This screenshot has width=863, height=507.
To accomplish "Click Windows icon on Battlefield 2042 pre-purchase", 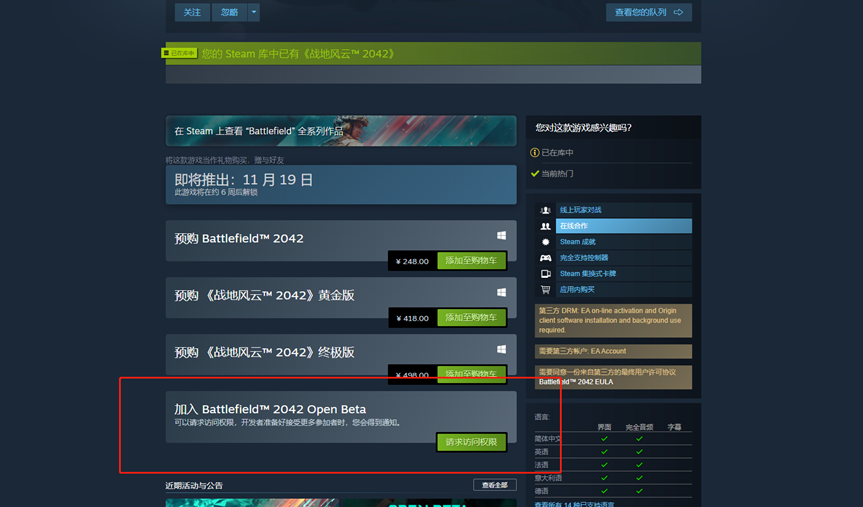I will [501, 236].
